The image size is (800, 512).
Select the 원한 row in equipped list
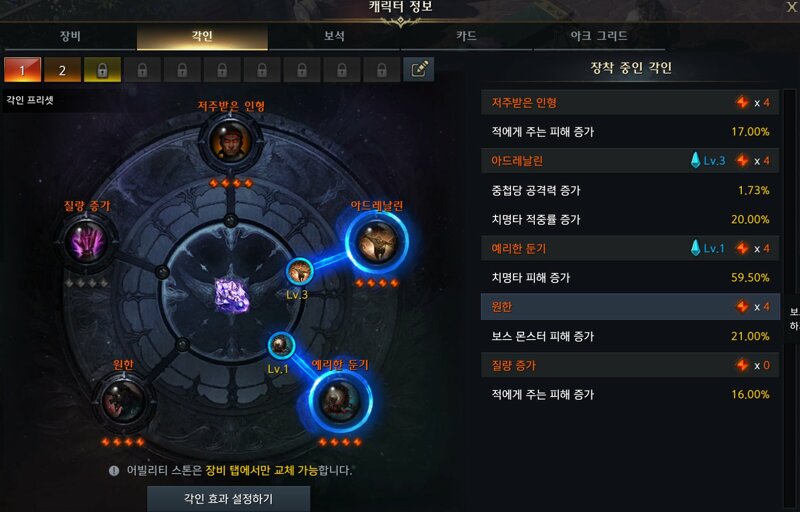(x=631, y=306)
